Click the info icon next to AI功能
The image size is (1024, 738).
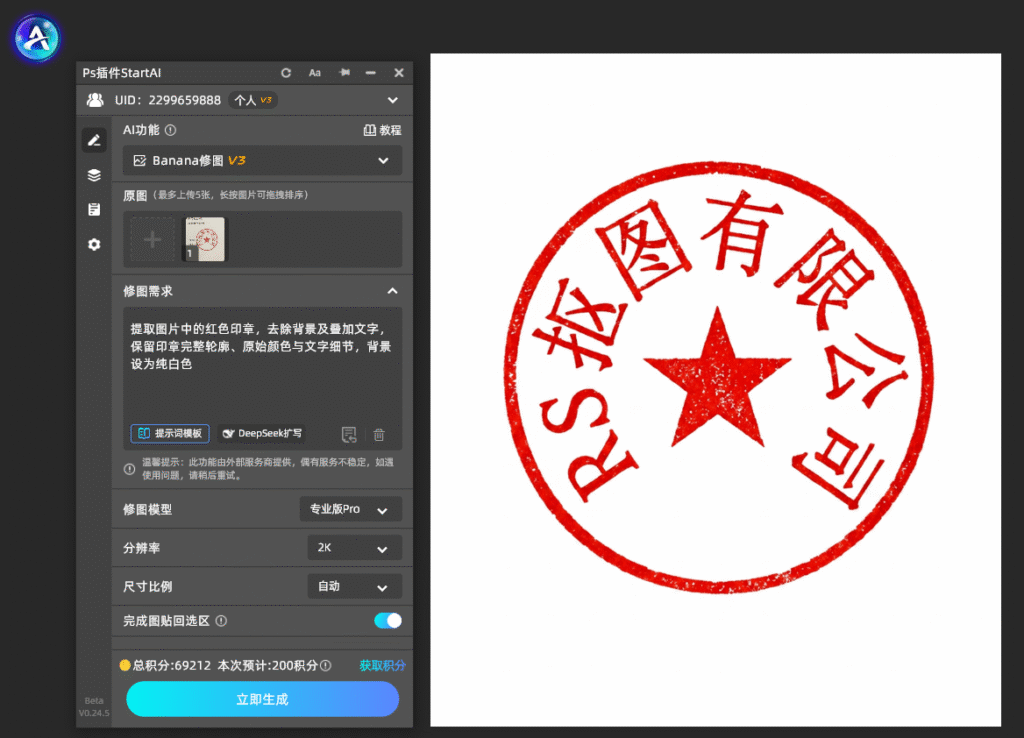click(170, 130)
